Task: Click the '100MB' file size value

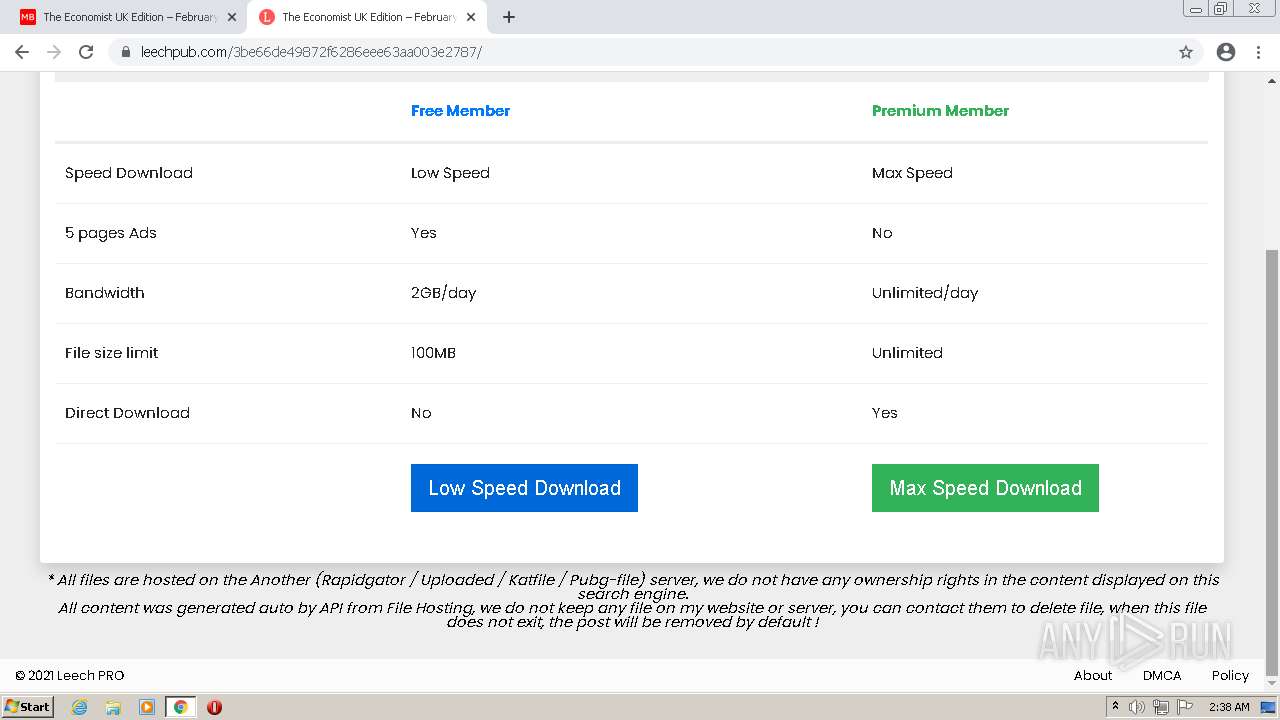Action: click(x=433, y=353)
